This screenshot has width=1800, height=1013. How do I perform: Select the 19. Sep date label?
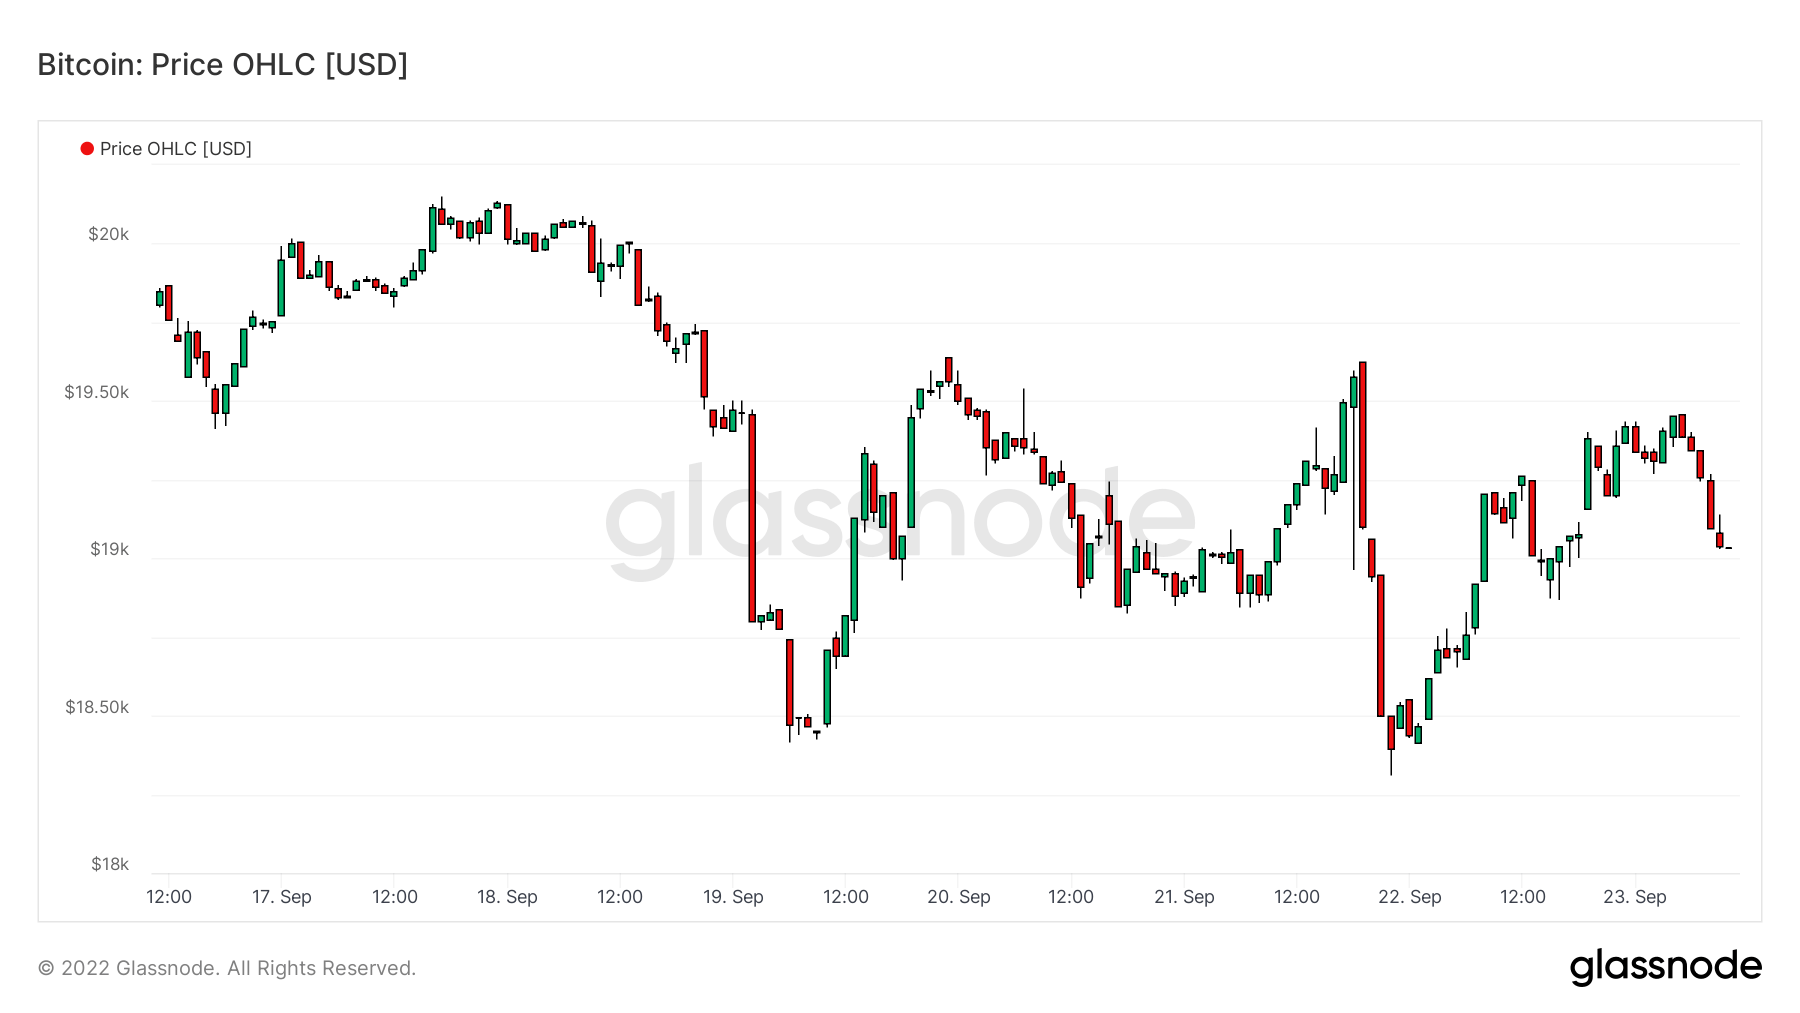click(x=733, y=897)
